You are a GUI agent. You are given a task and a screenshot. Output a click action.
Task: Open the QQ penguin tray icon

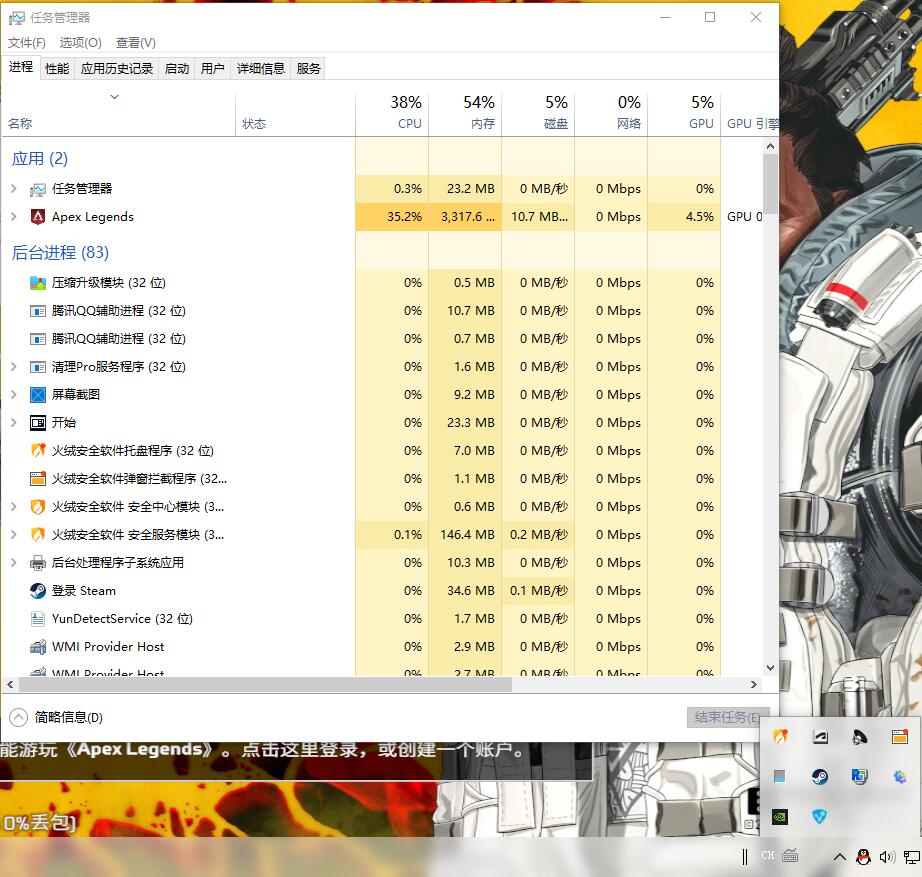click(864, 857)
